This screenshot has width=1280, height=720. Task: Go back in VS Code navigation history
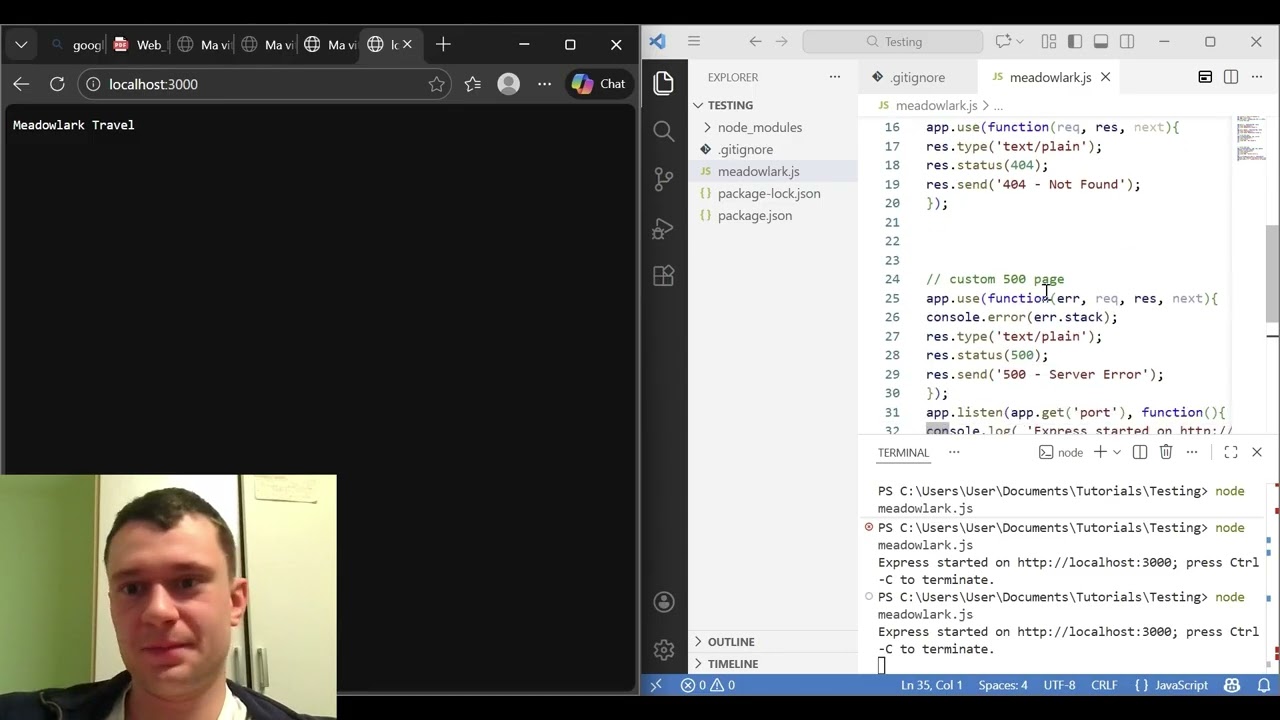[755, 41]
